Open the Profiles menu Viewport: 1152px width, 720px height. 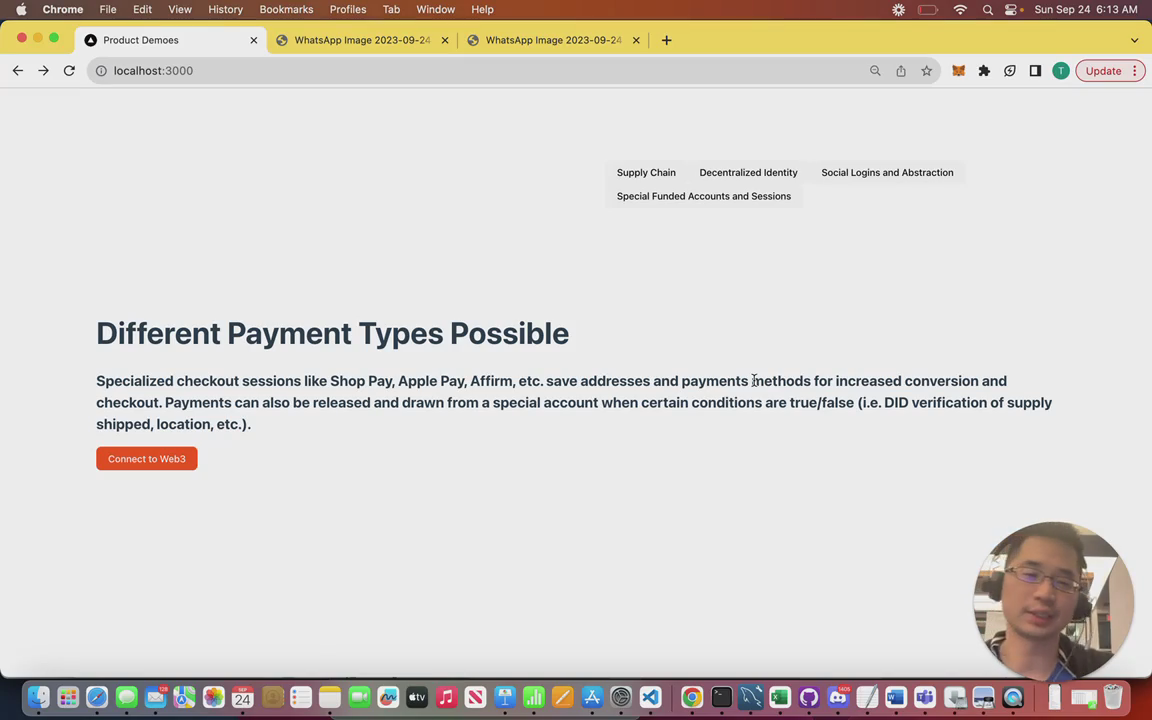(348, 10)
